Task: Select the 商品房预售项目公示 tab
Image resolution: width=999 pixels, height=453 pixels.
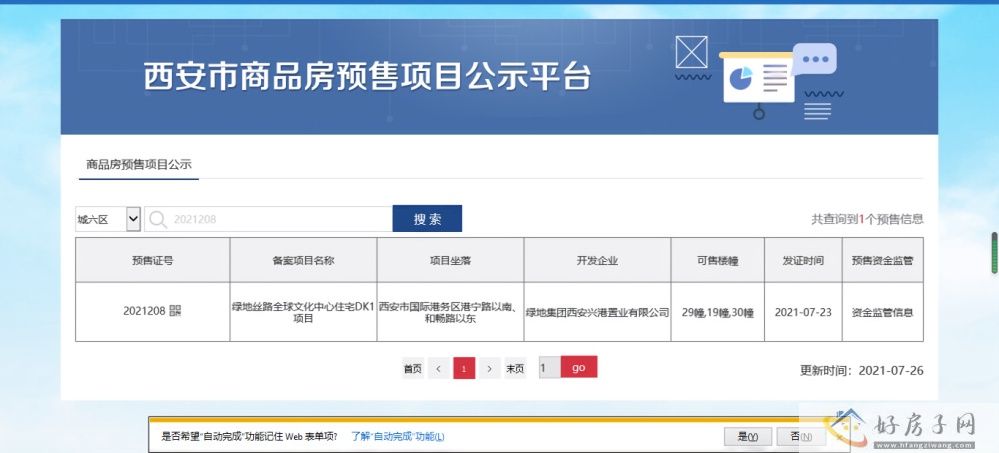Action: tap(139, 164)
